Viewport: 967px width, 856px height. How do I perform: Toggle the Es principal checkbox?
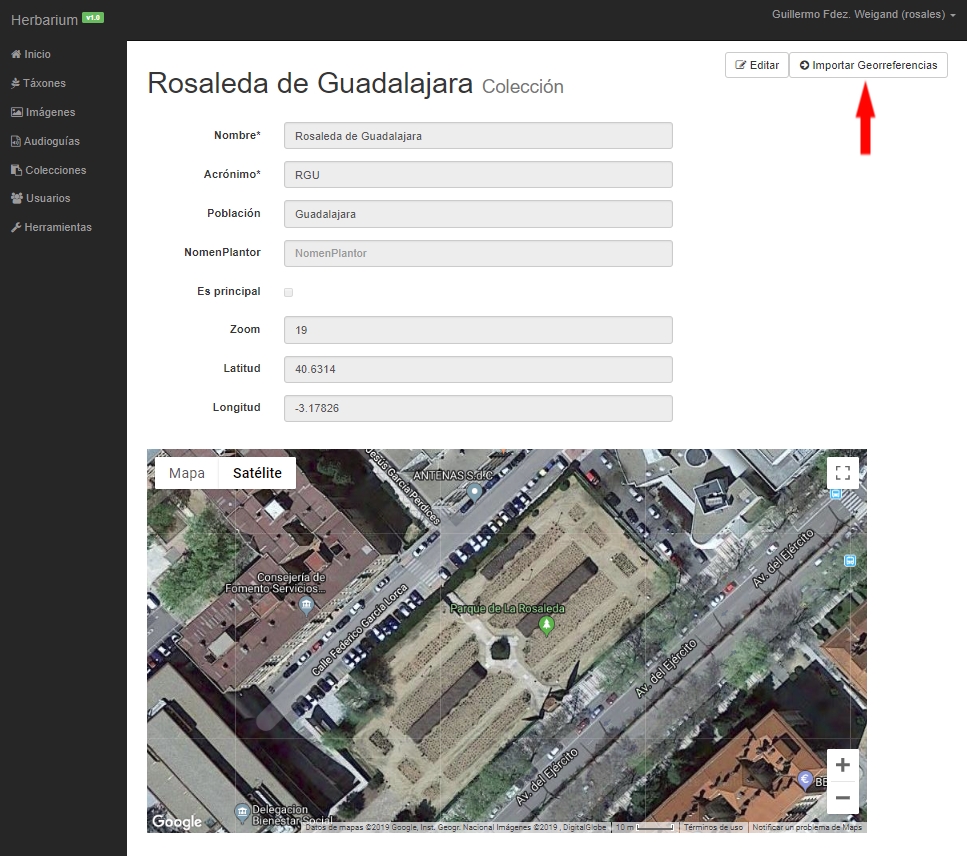[289, 292]
